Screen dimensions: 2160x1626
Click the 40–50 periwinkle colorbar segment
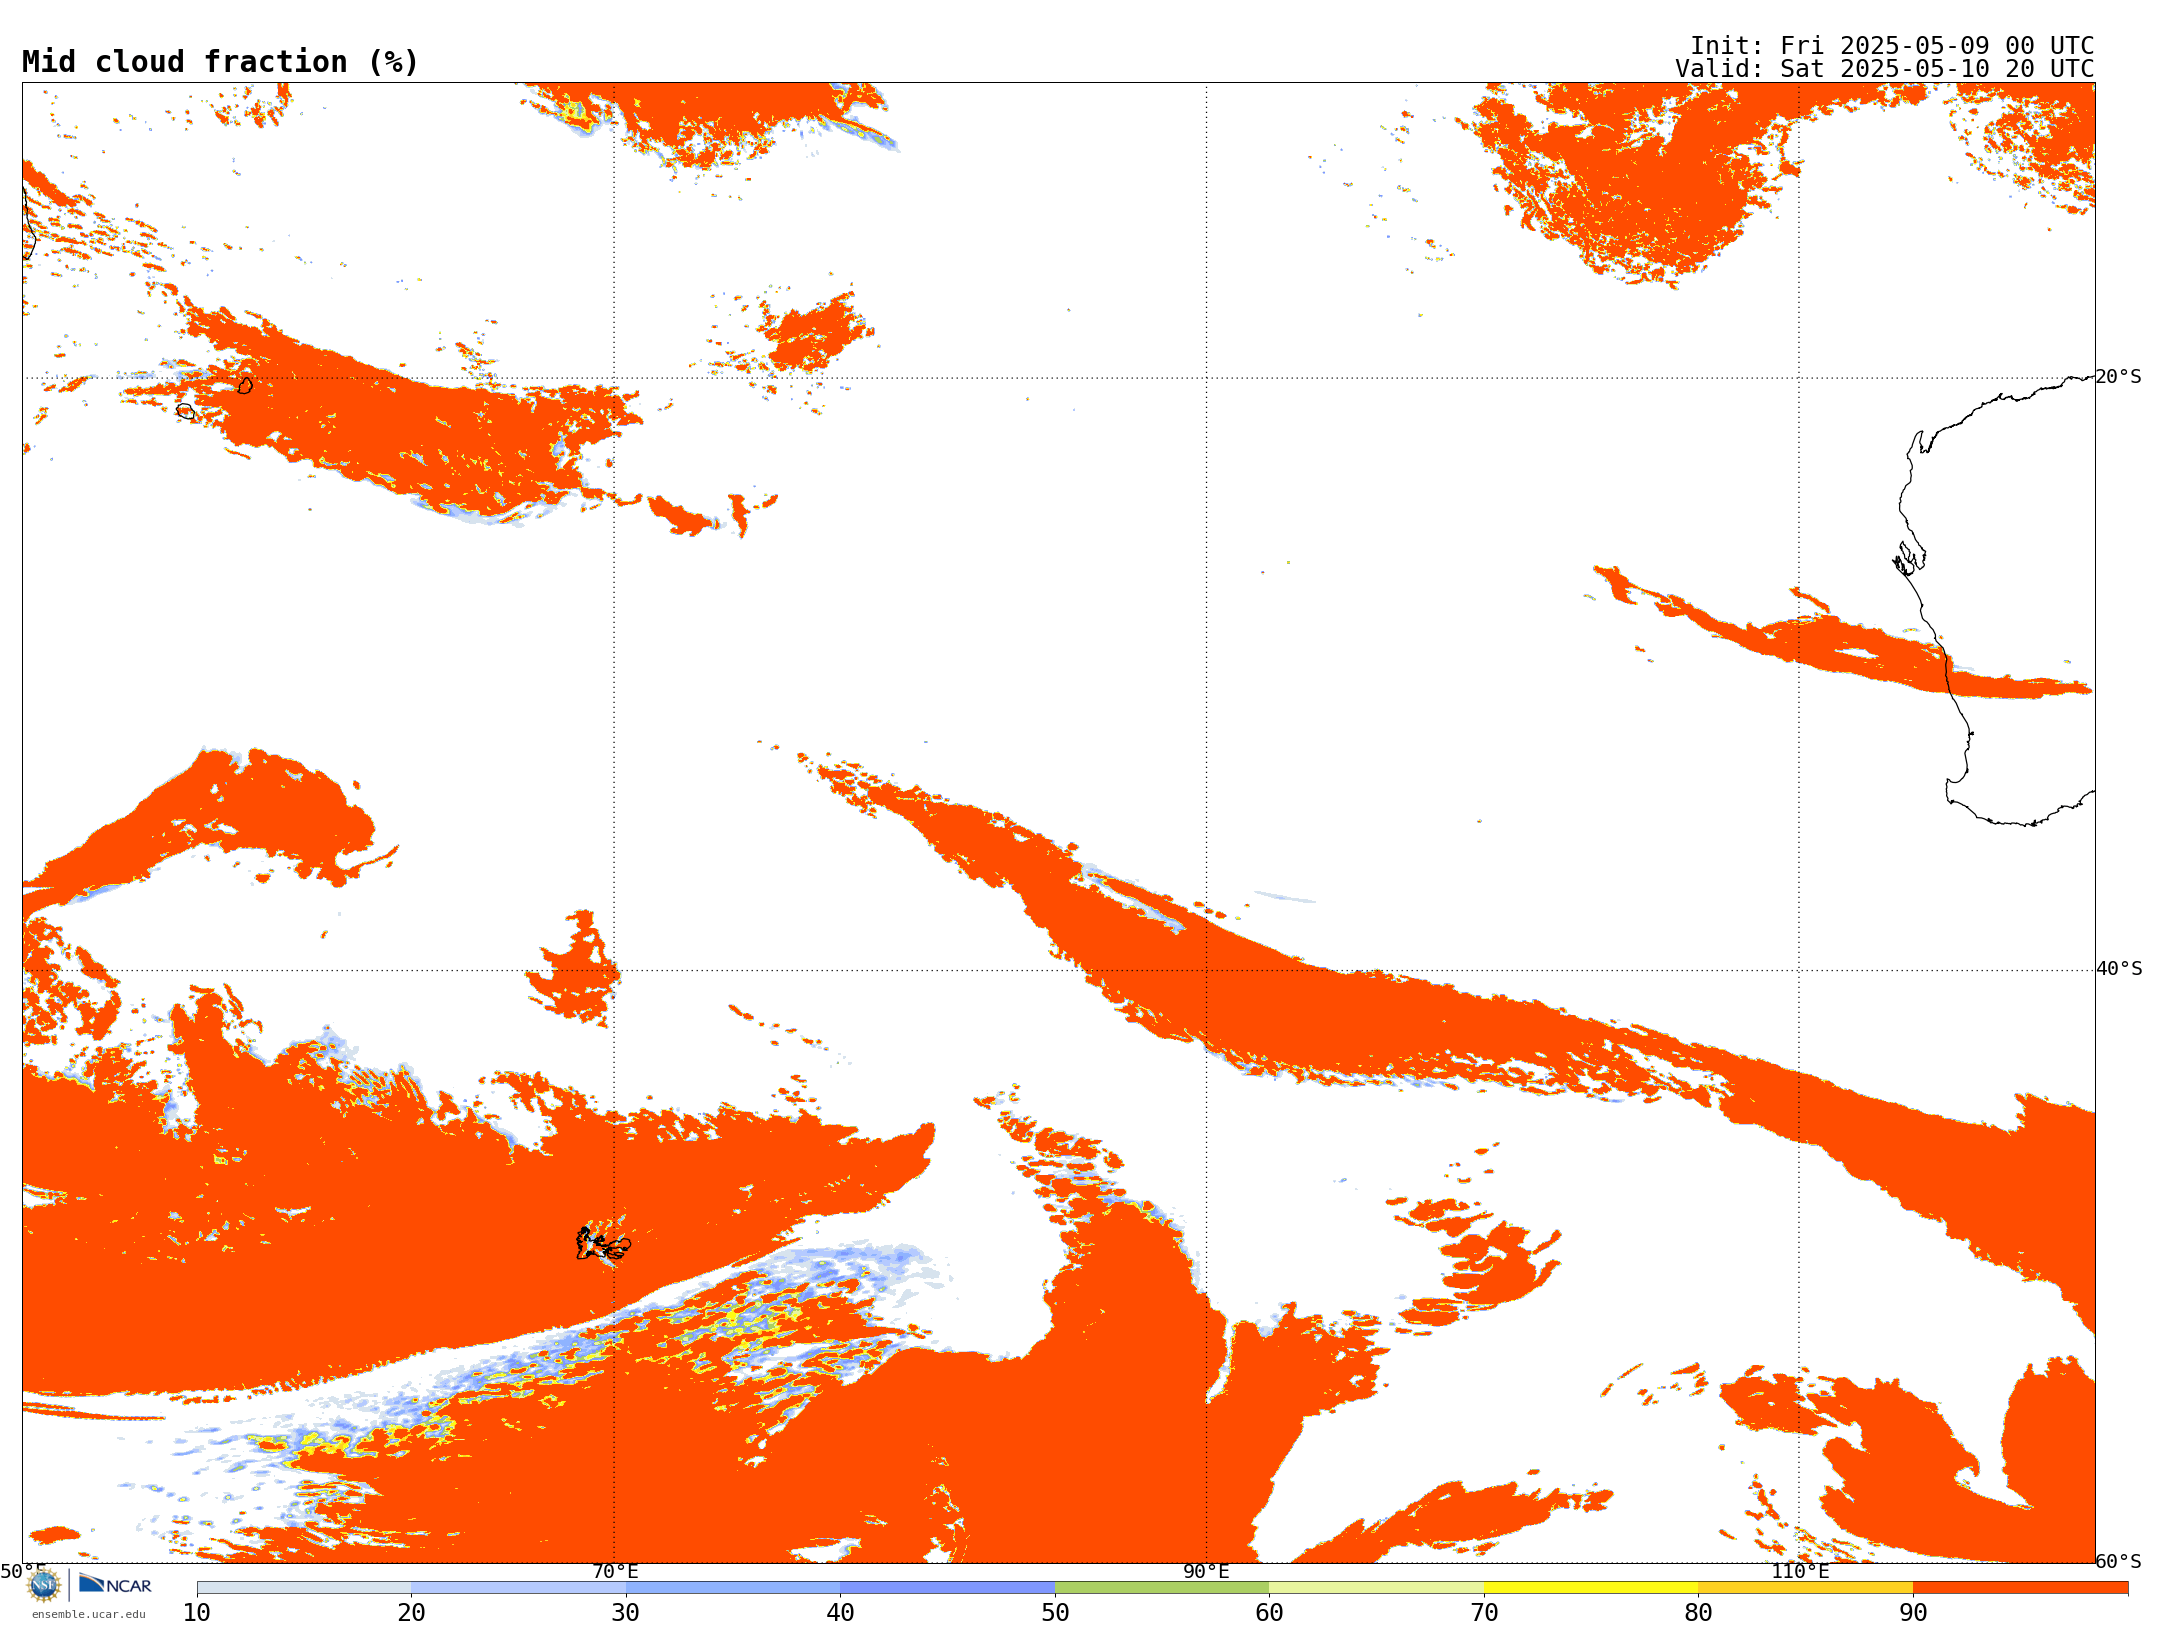(948, 1588)
